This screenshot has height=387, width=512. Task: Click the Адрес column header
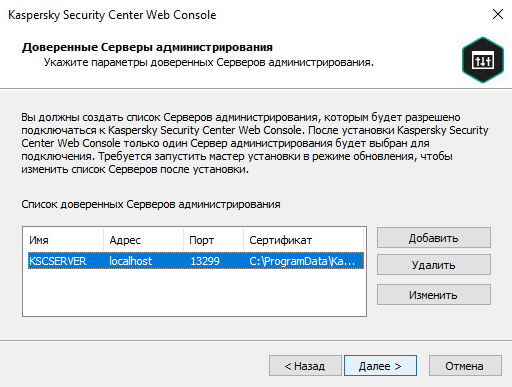[143, 240]
